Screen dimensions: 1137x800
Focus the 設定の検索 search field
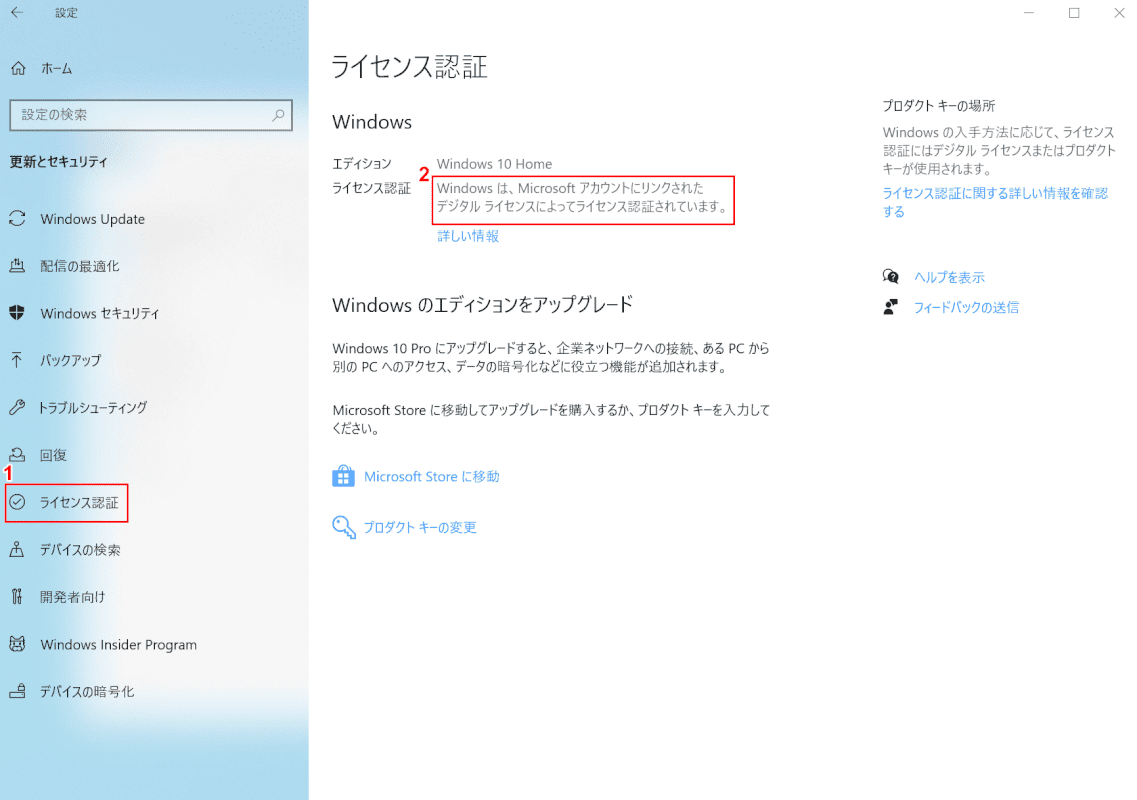click(151, 115)
